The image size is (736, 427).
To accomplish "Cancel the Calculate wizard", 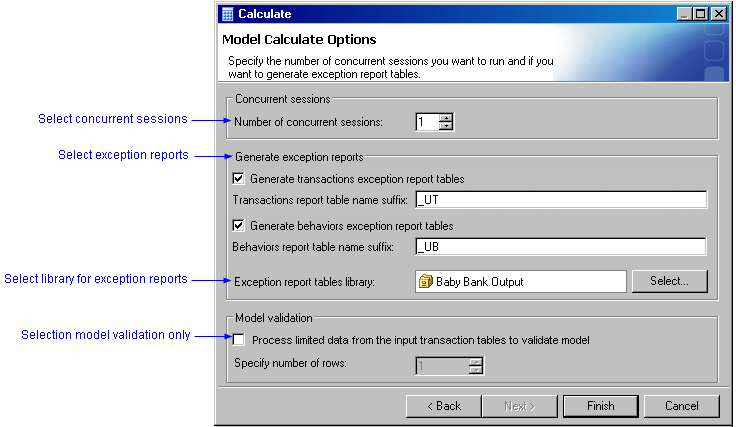I will click(681, 406).
